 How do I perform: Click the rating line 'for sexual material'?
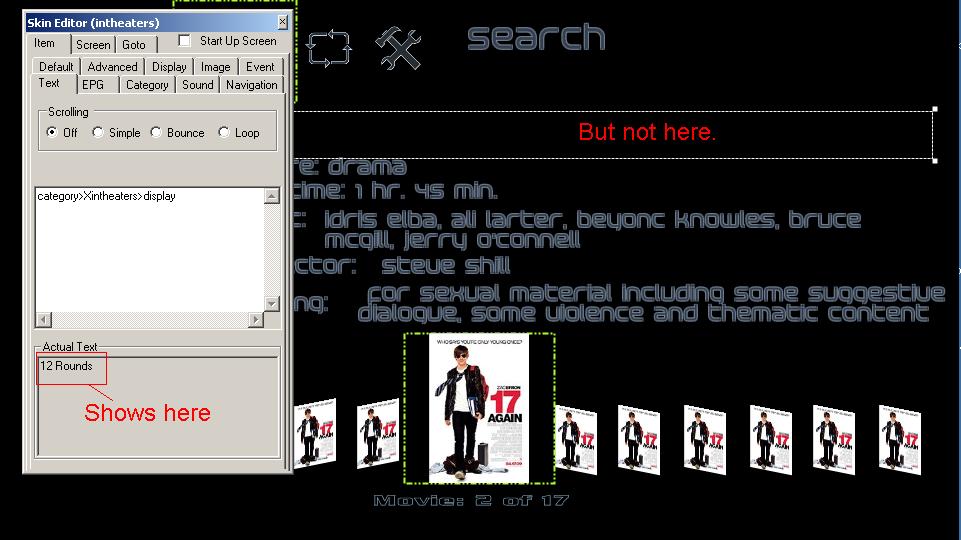coord(656,293)
